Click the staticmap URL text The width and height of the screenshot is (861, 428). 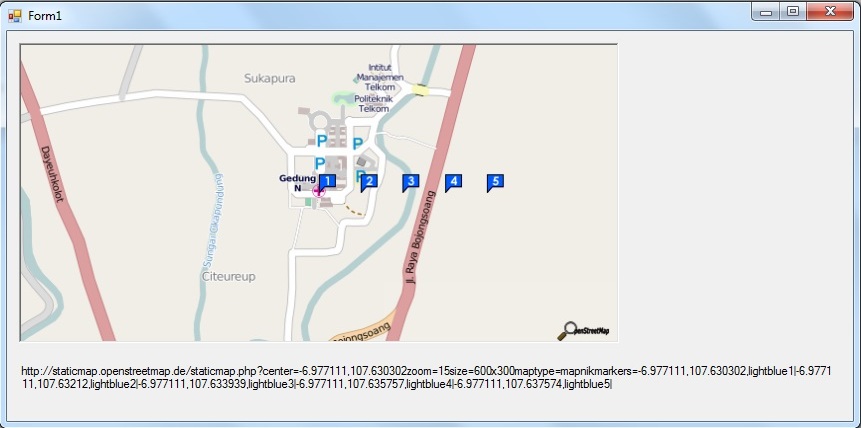pos(426,377)
